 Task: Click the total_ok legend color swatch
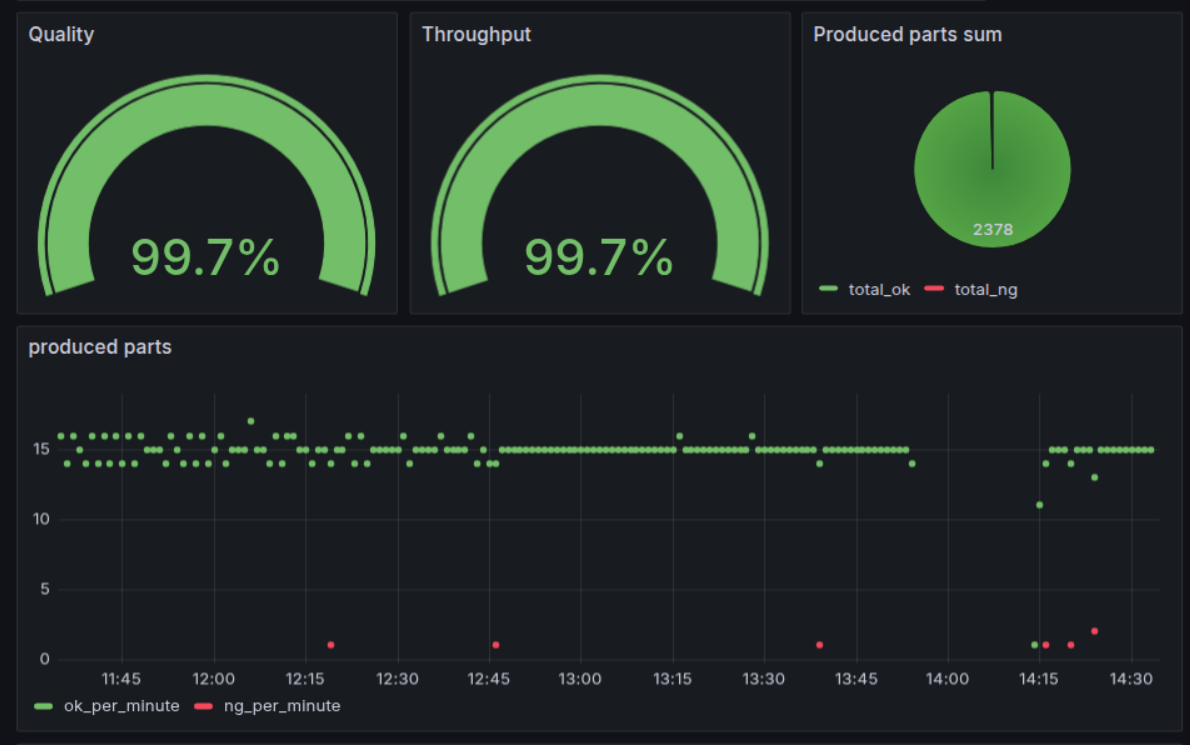click(x=828, y=289)
